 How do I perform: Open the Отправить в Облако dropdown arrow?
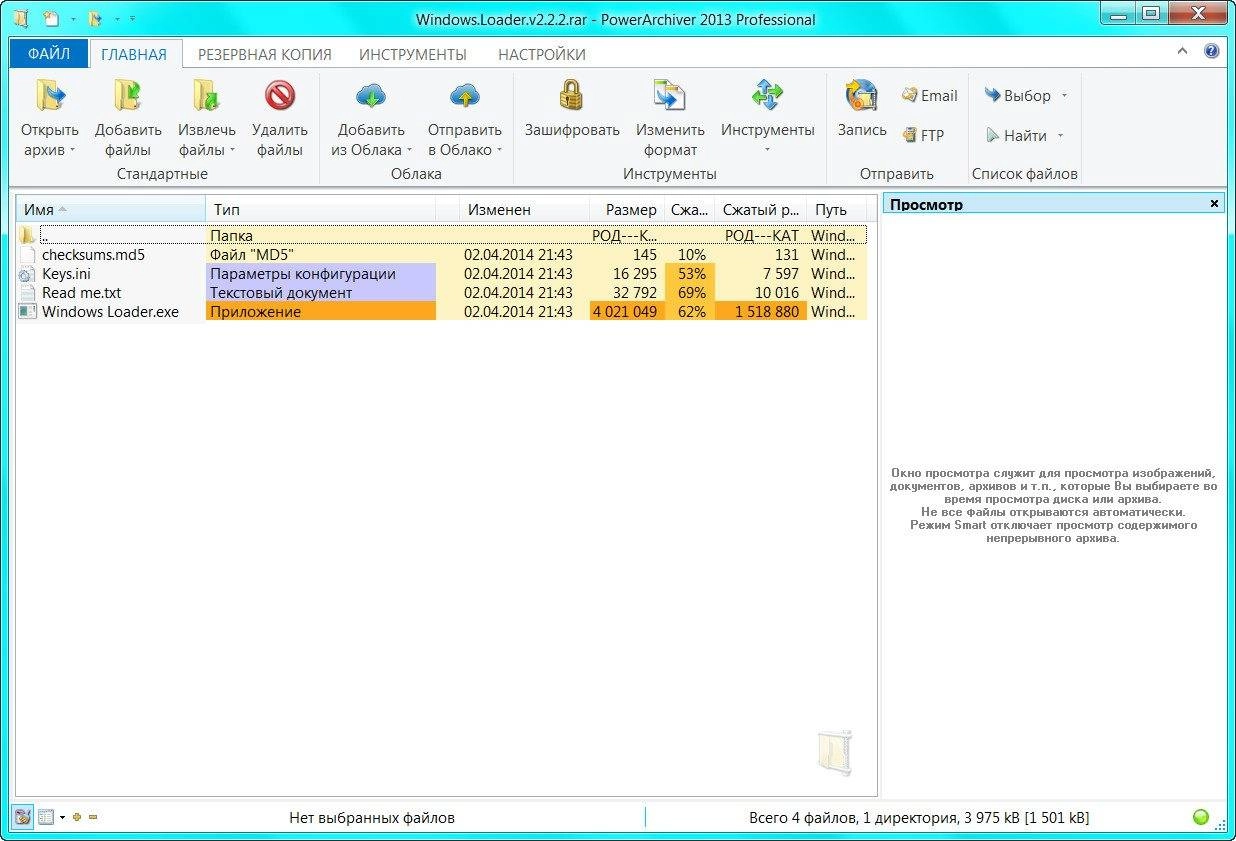(499, 151)
